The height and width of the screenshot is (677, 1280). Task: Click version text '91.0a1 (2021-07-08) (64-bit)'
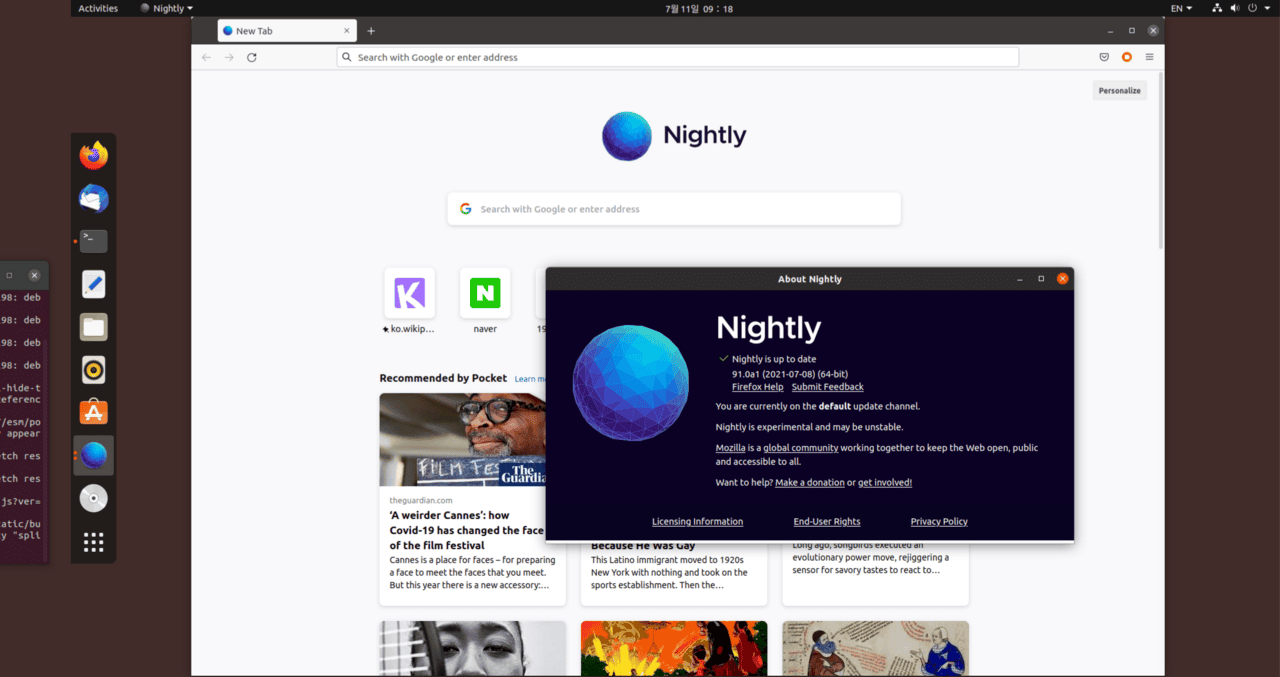pos(790,374)
